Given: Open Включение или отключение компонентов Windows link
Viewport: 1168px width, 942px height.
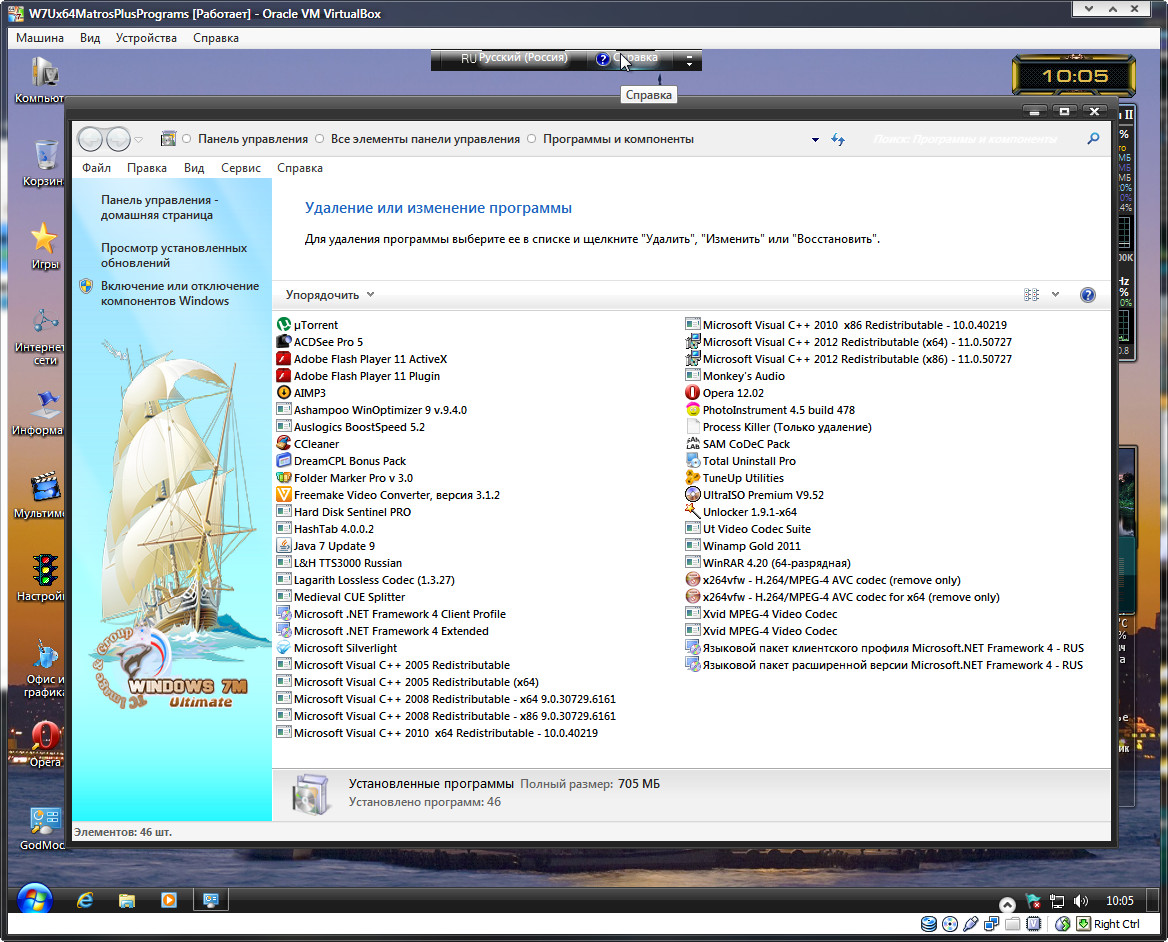Looking at the screenshot, I should tap(180, 293).
